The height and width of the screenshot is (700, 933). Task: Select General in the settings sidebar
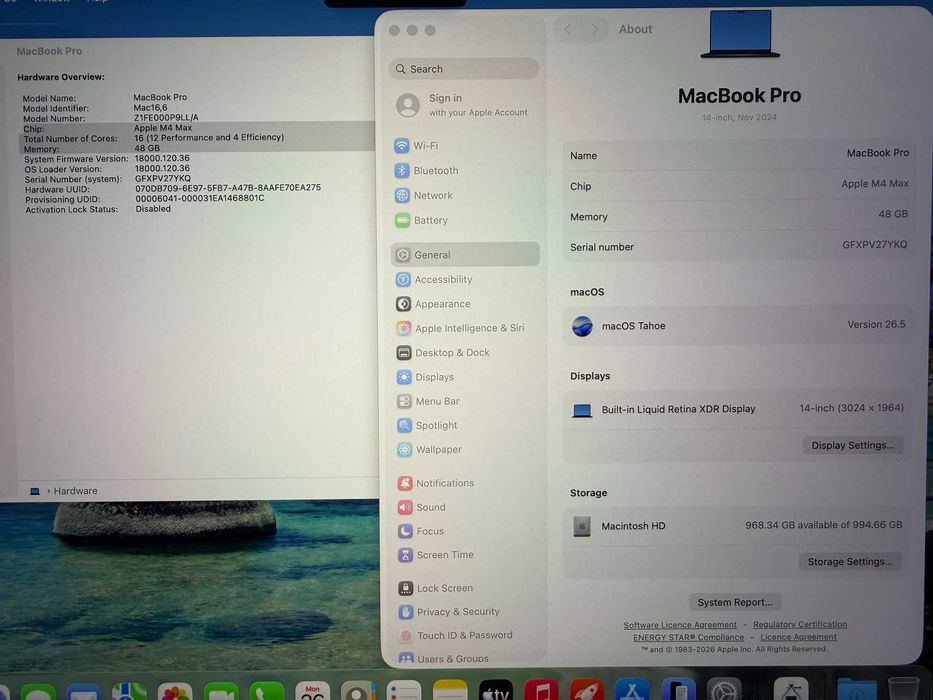(x=465, y=254)
